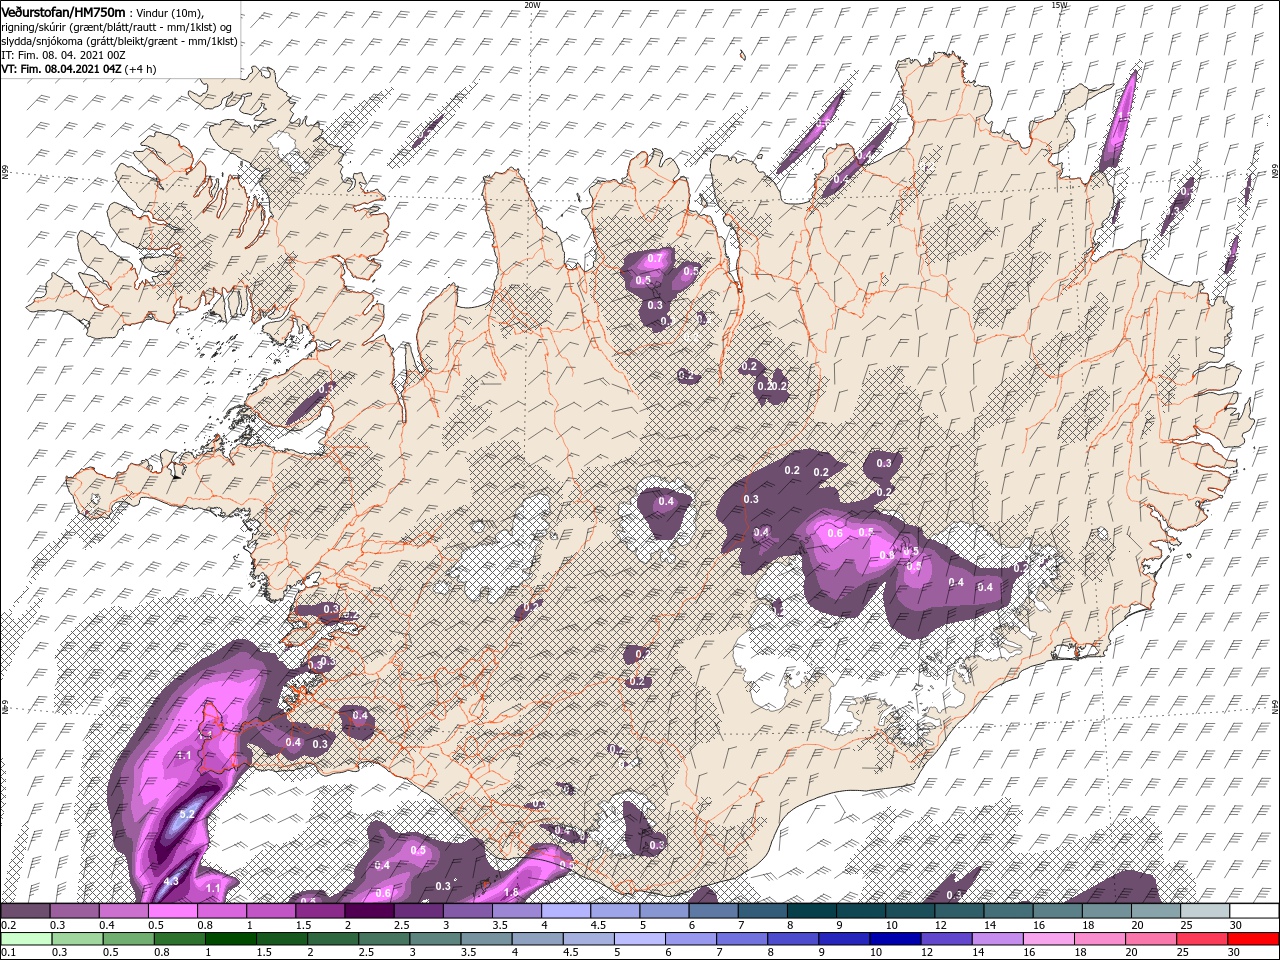Select the violet rain scale swatch starting at 14

996,939
